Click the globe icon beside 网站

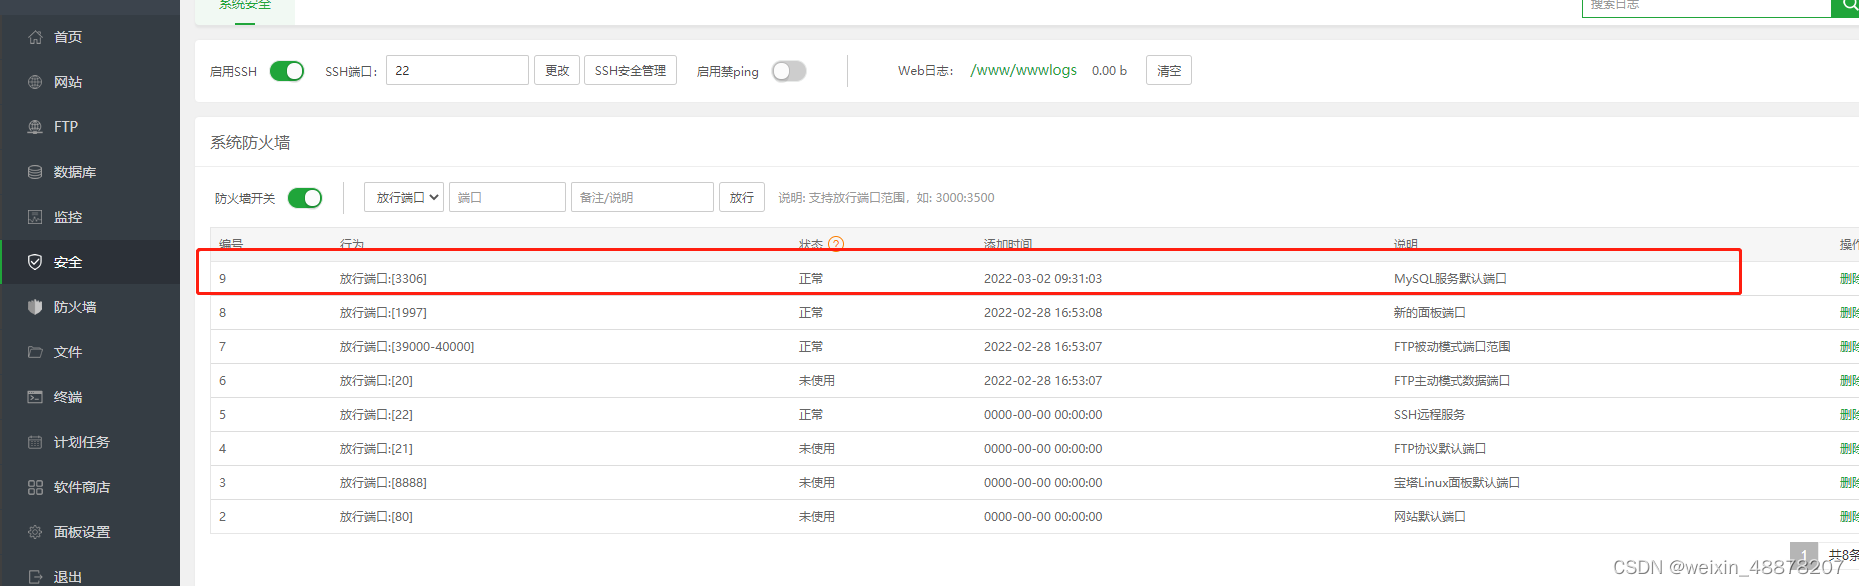[35, 82]
